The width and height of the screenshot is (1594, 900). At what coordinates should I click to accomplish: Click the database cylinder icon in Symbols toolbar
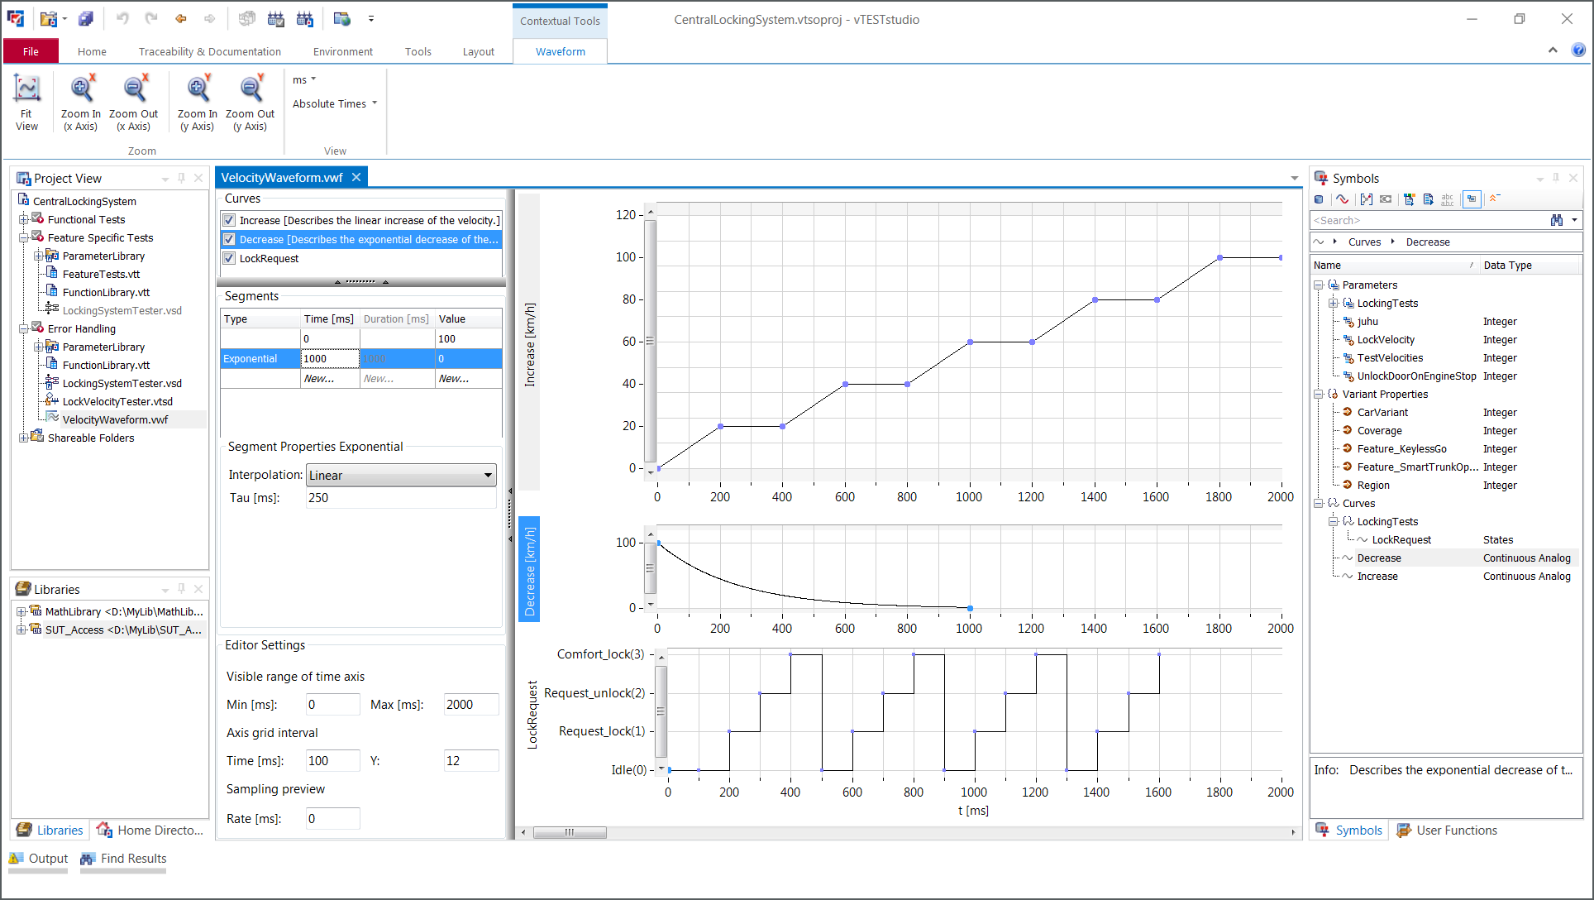pyautogui.click(x=1319, y=199)
